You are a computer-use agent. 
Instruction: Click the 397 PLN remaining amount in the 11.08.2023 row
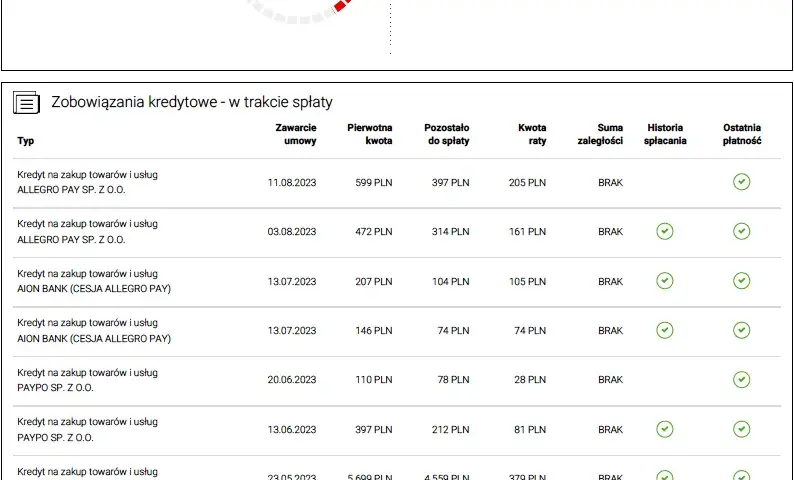click(451, 182)
